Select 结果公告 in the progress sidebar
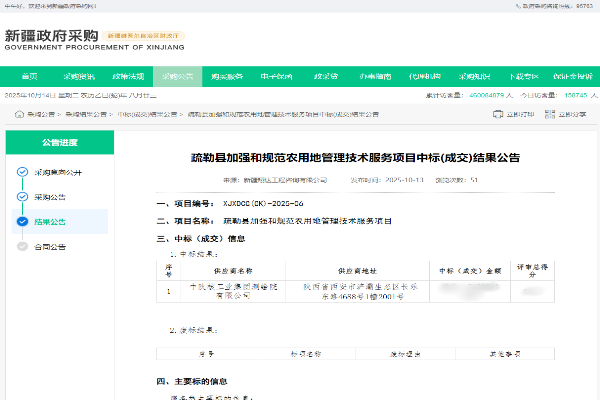Screen dimensions: 600x400 (x=50, y=221)
